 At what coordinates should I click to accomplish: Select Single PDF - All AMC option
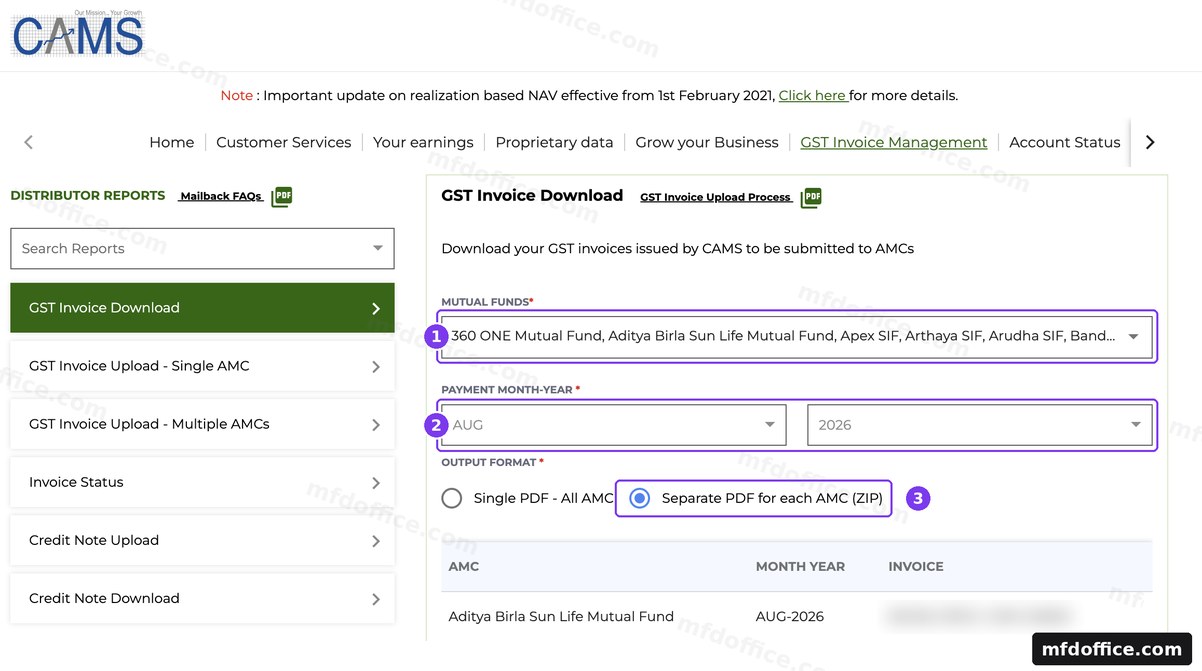pyautogui.click(x=452, y=498)
